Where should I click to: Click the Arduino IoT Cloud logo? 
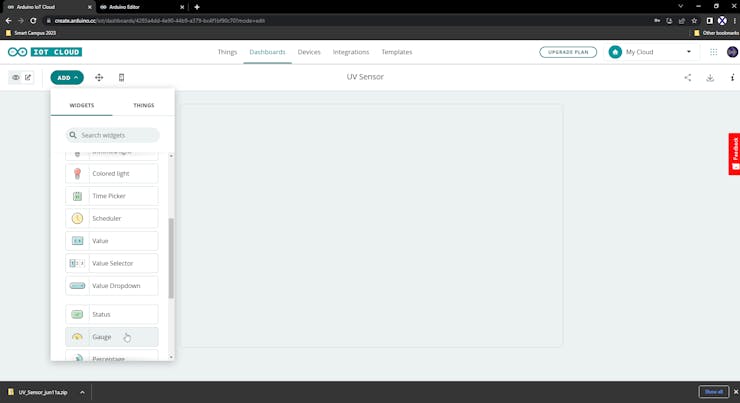tap(45, 52)
